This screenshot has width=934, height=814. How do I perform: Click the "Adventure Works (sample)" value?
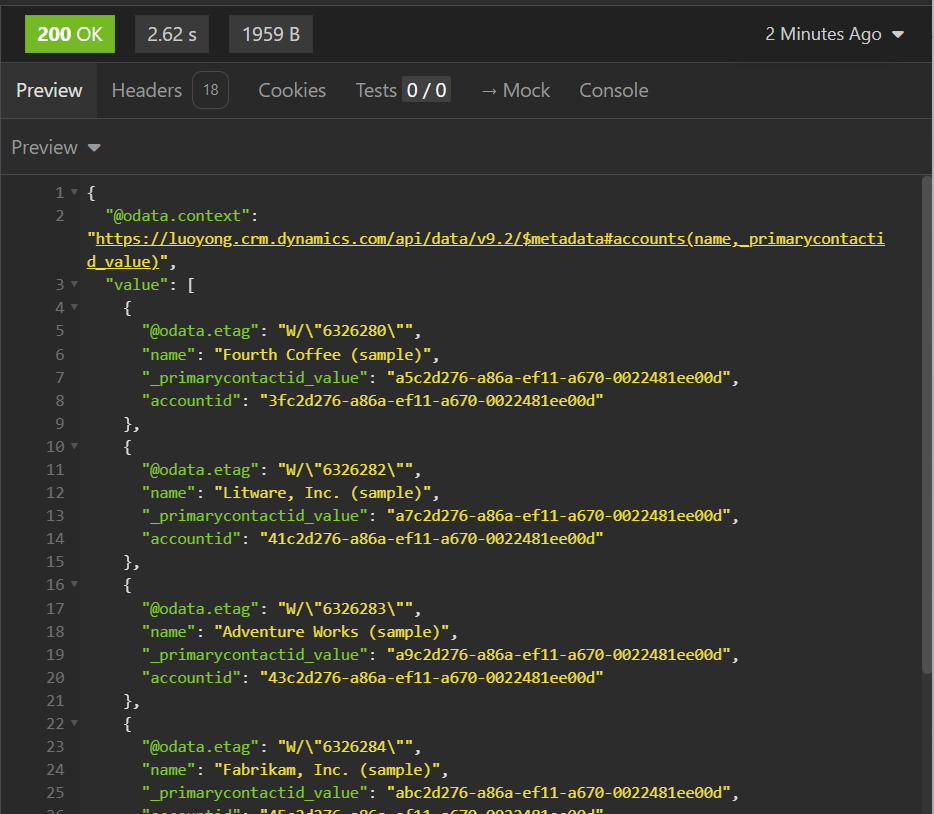tap(331, 632)
